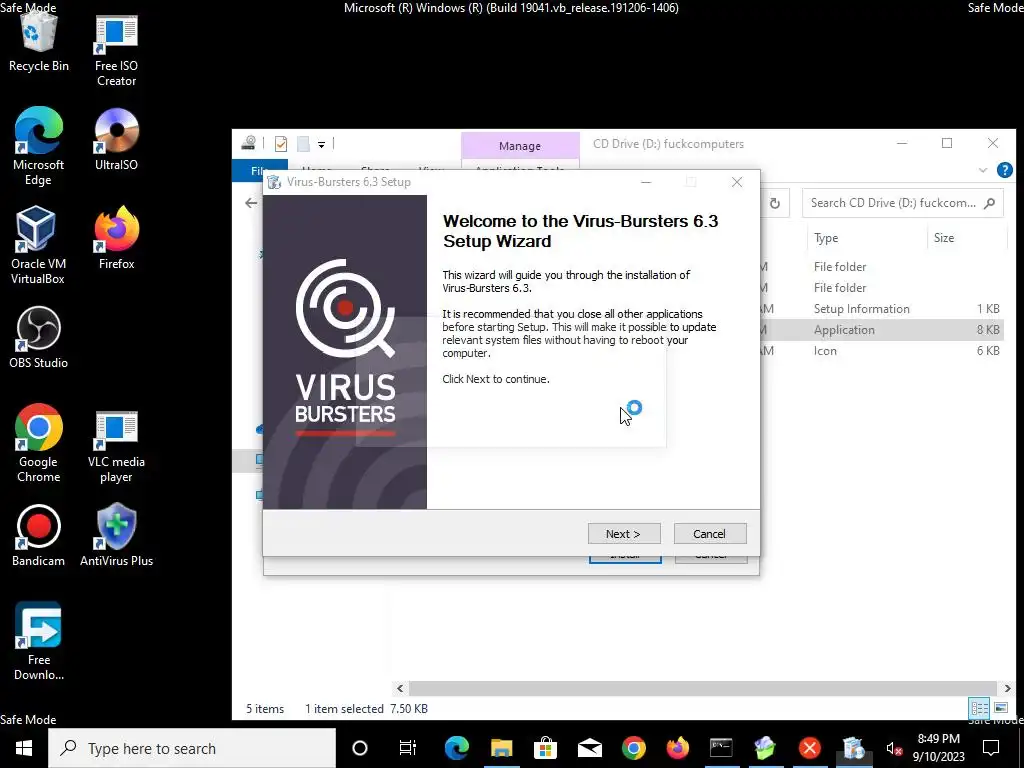Viewport: 1024px width, 768px height.
Task: Open Customize Quick Access Toolbar dropdown
Action: pyautogui.click(x=321, y=145)
